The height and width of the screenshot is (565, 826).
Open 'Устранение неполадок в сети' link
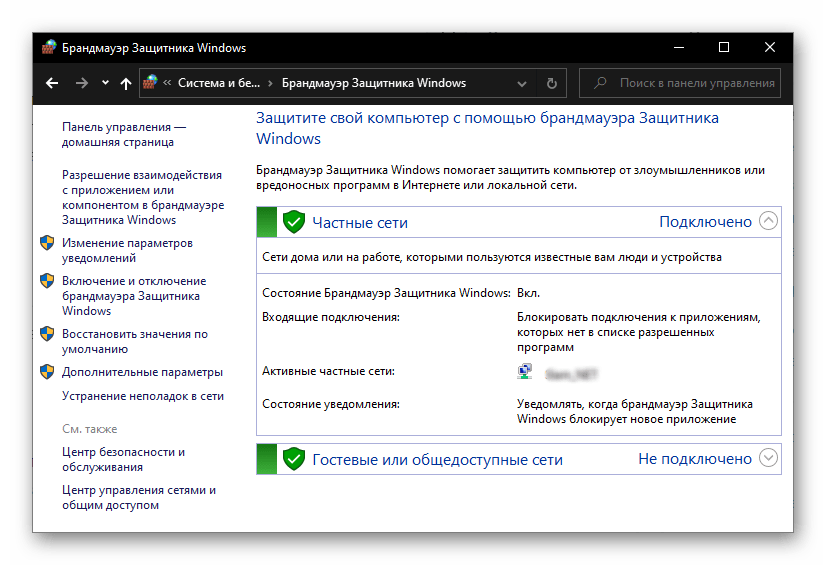(143, 395)
